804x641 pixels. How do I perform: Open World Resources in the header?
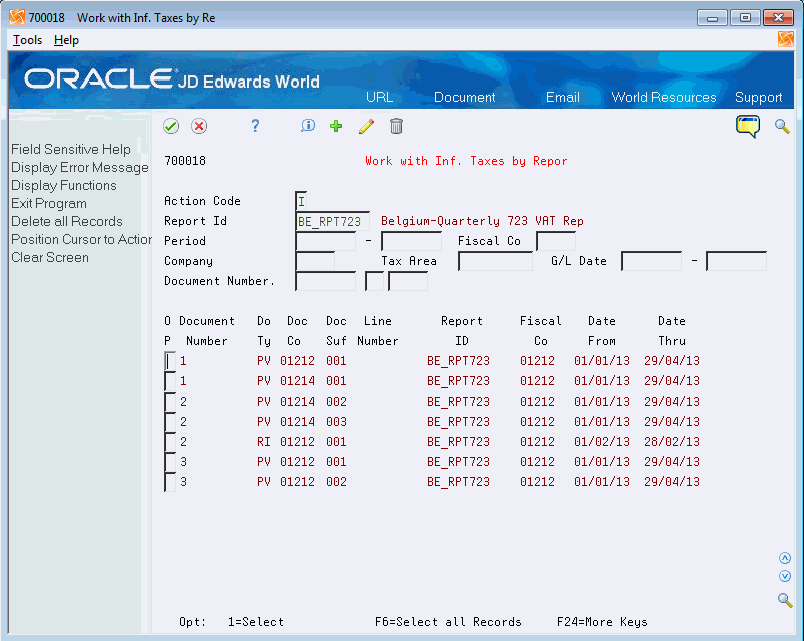coord(664,97)
